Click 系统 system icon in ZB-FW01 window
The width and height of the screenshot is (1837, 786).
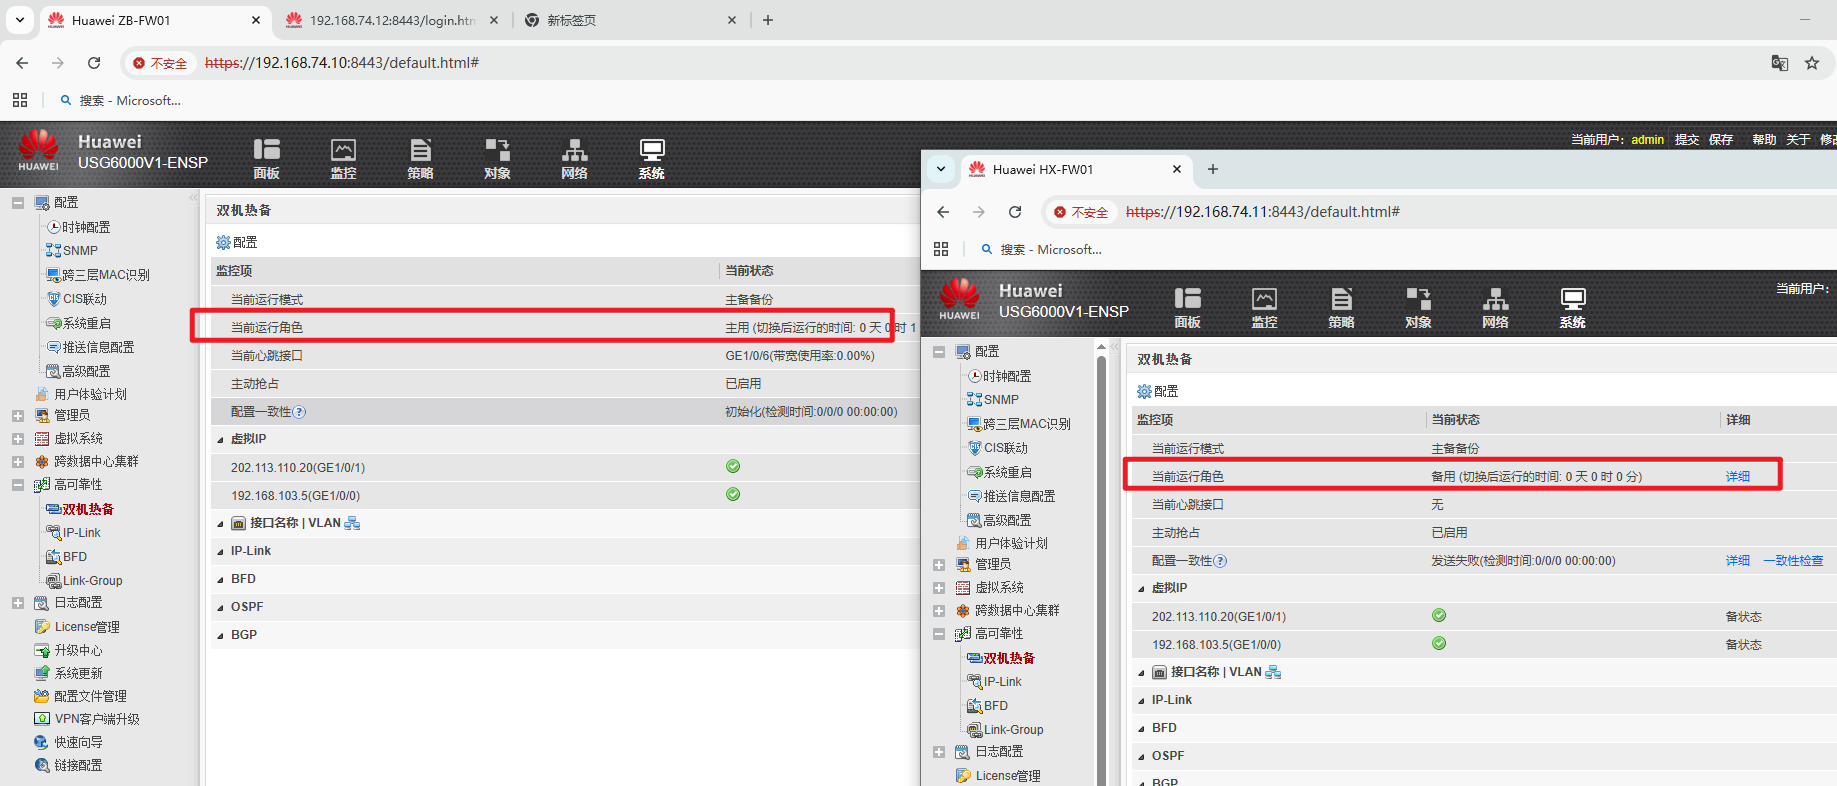click(651, 158)
